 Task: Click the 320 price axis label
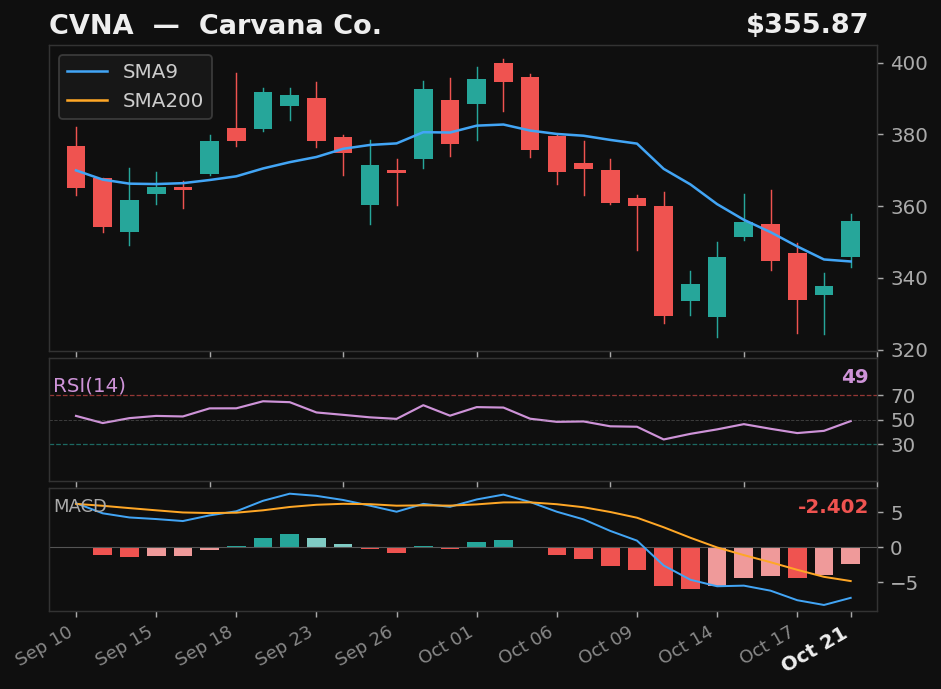tap(909, 350)
